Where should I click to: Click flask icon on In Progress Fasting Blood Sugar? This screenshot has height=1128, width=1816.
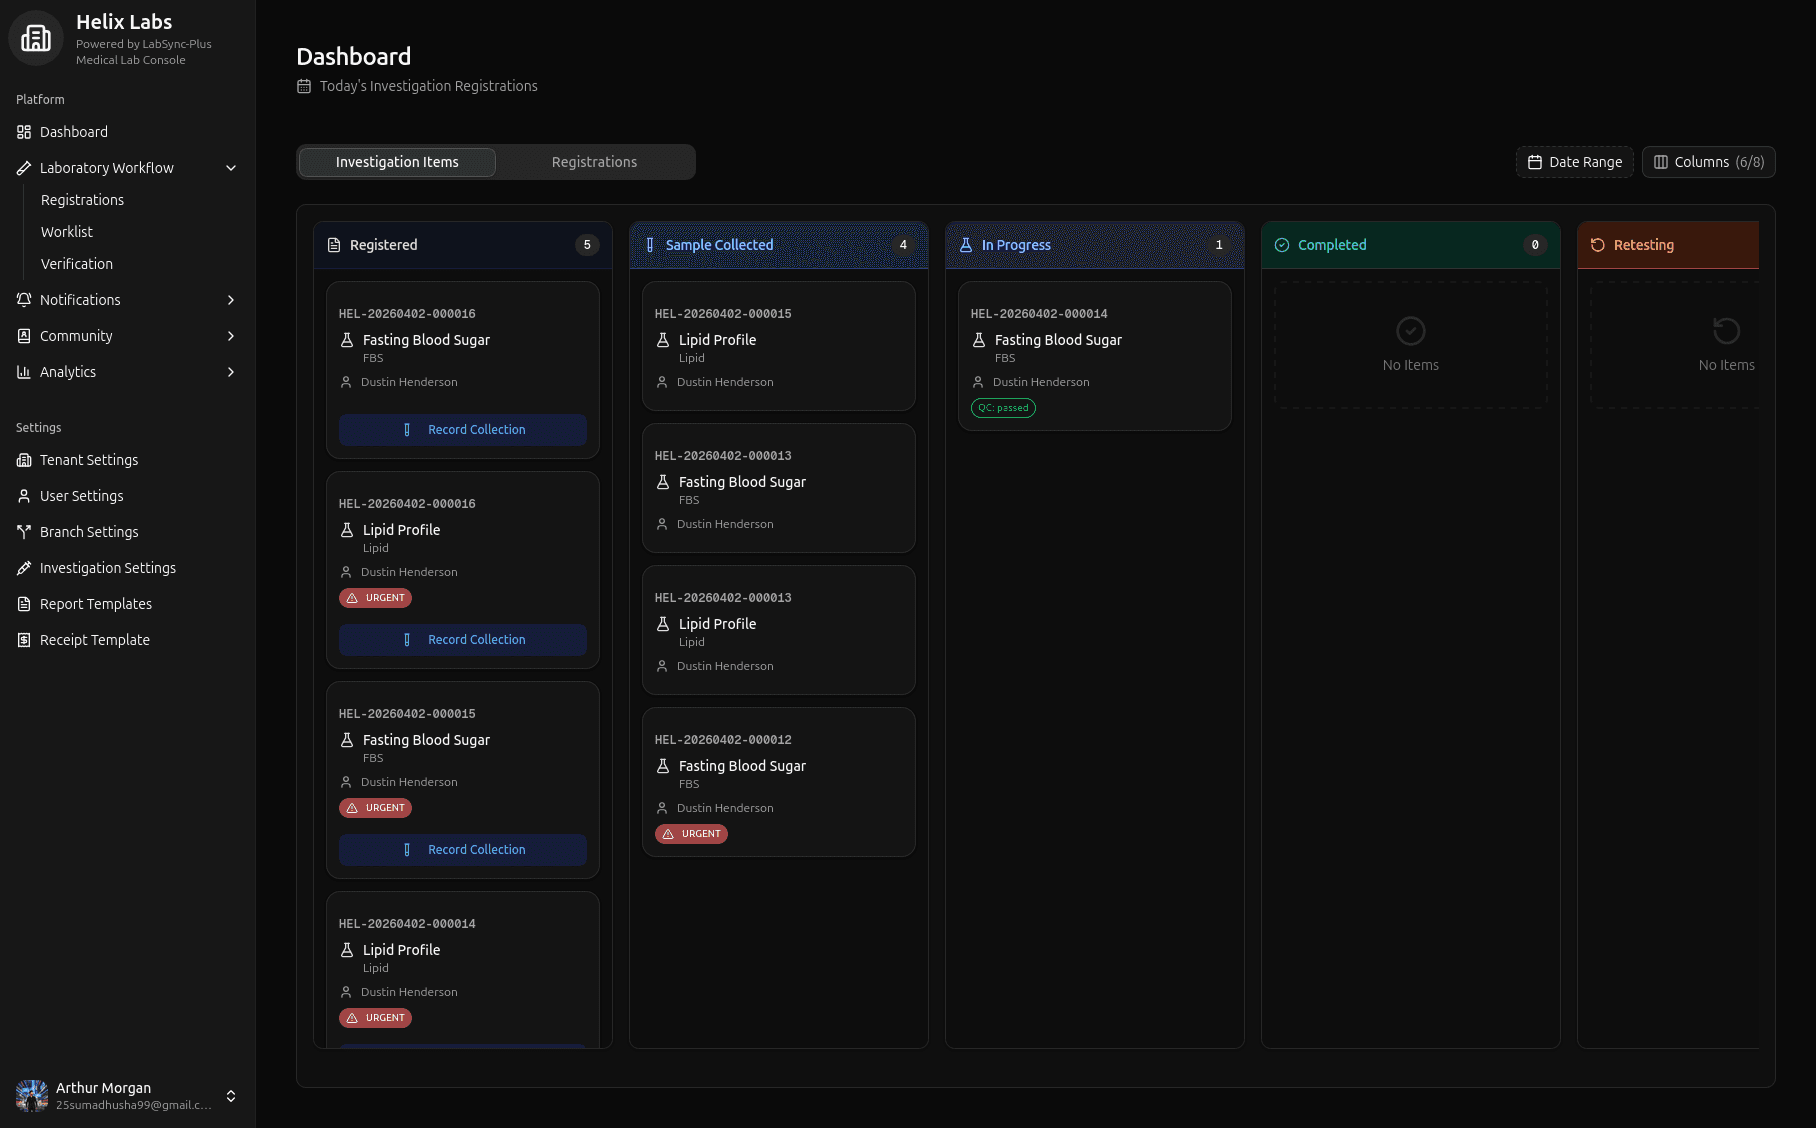click(x=979, y=340)
